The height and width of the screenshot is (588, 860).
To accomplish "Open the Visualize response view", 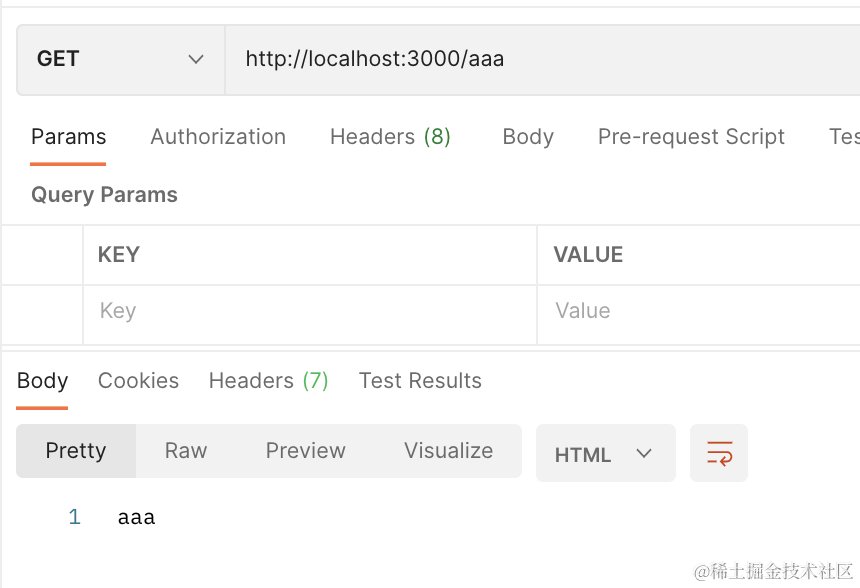I will [448, 451].
